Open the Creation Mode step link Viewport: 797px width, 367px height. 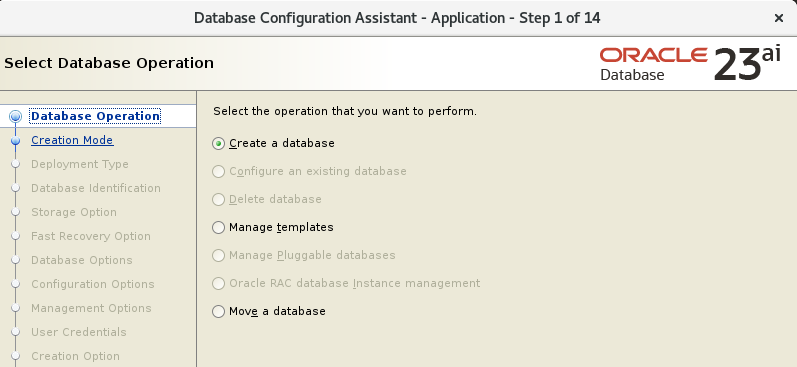(72, 140)
